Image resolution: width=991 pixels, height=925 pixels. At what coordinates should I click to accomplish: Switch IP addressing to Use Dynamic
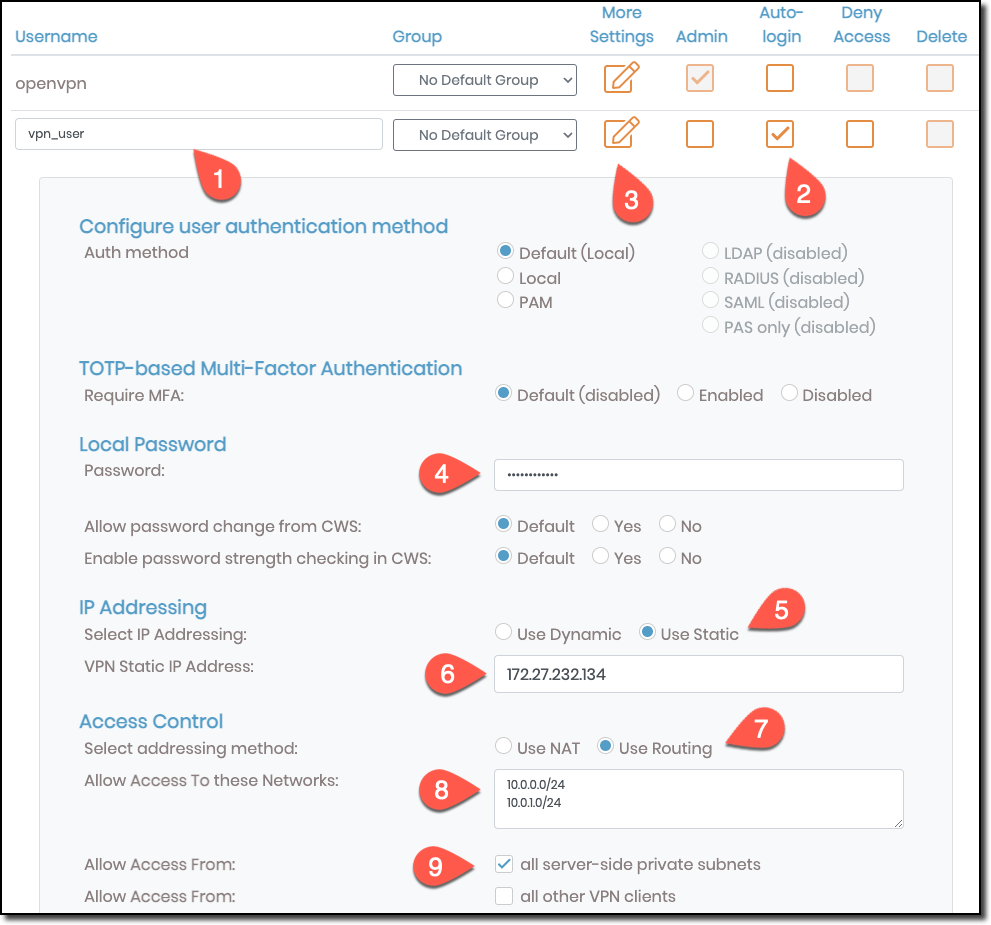coord(502,631)
